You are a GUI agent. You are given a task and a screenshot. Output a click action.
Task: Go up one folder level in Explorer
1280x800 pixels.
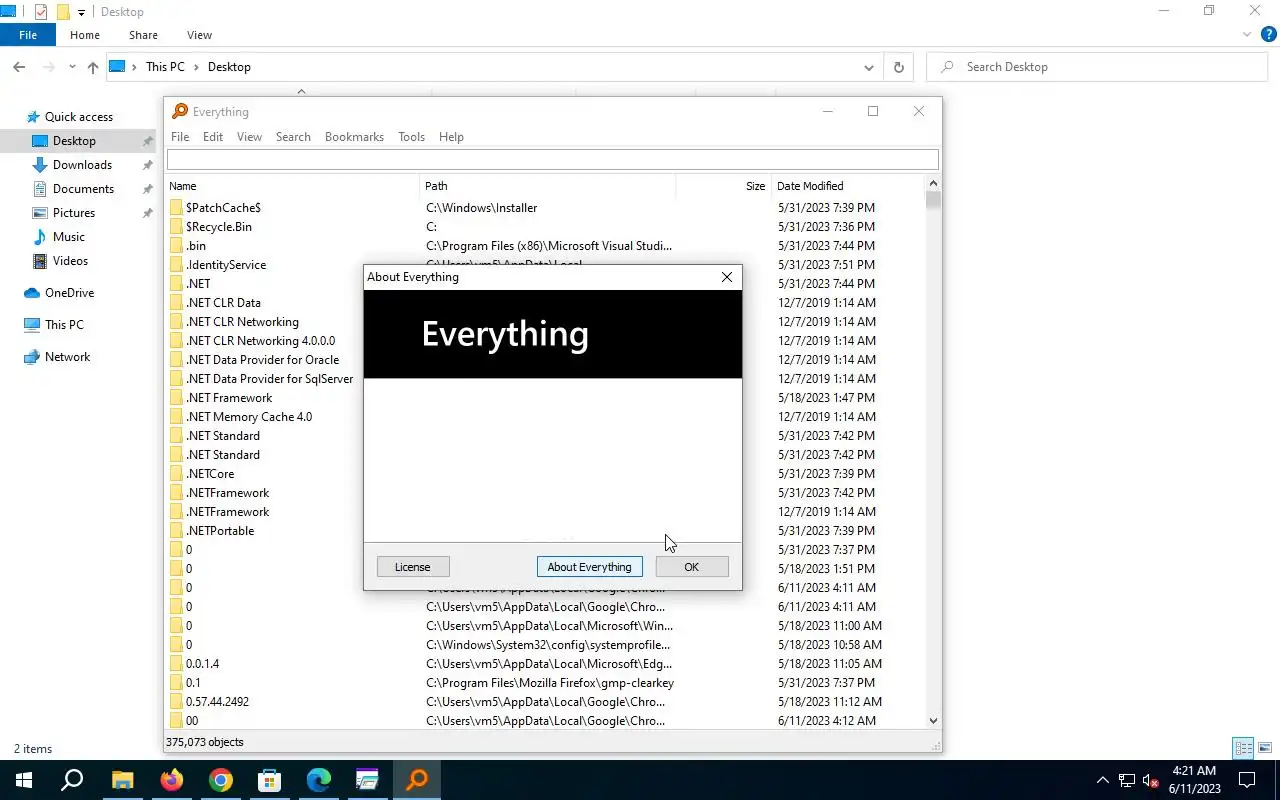[x=93, y=67]
